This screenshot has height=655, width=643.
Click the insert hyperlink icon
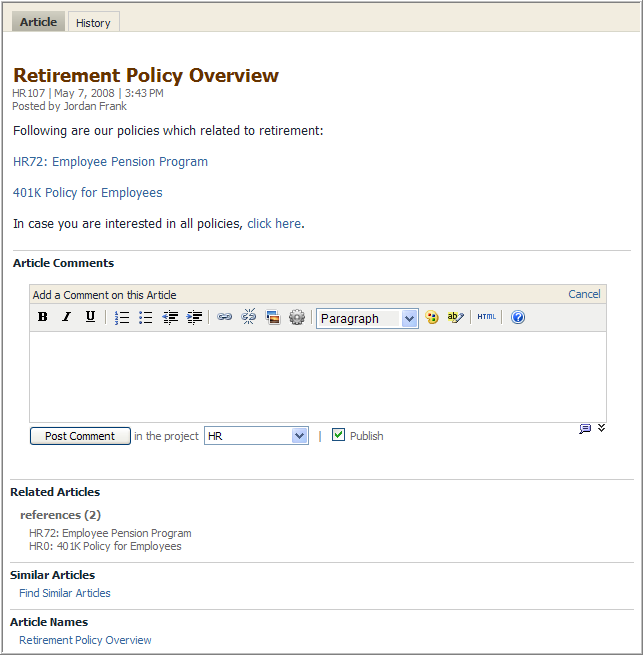tap(225, 317)
